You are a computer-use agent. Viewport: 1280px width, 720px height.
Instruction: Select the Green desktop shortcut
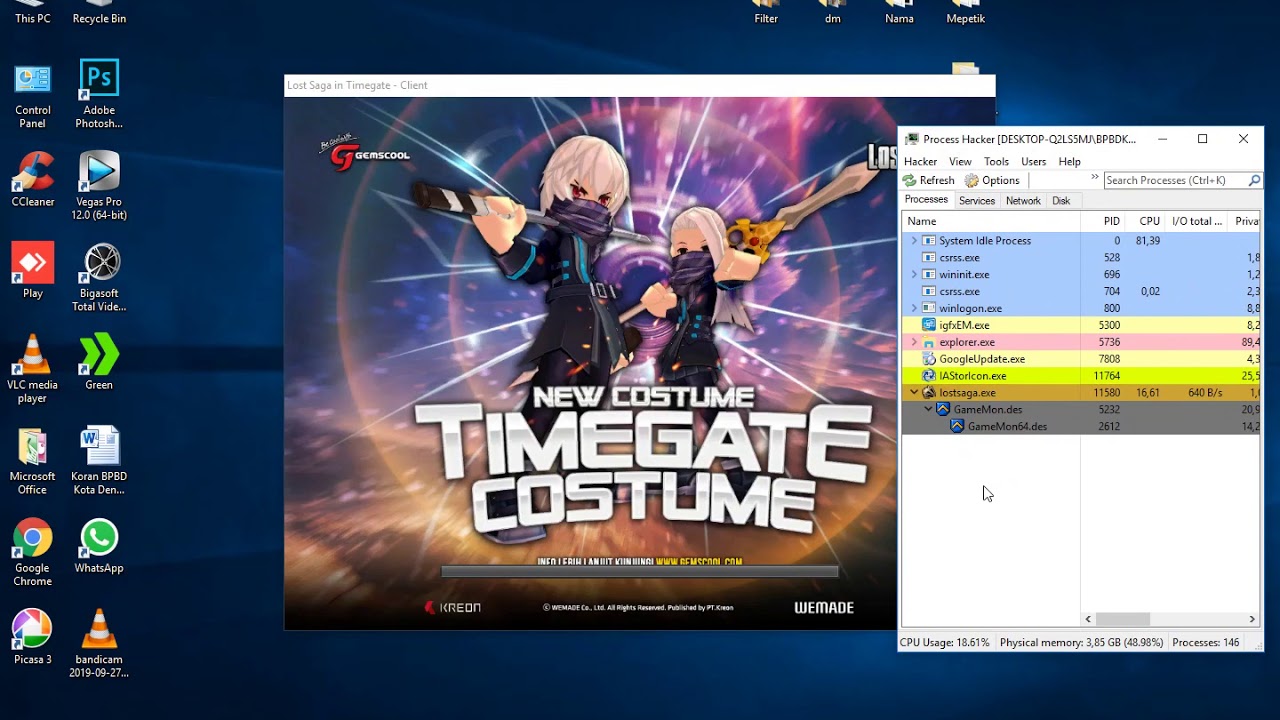tap(99, 362)
